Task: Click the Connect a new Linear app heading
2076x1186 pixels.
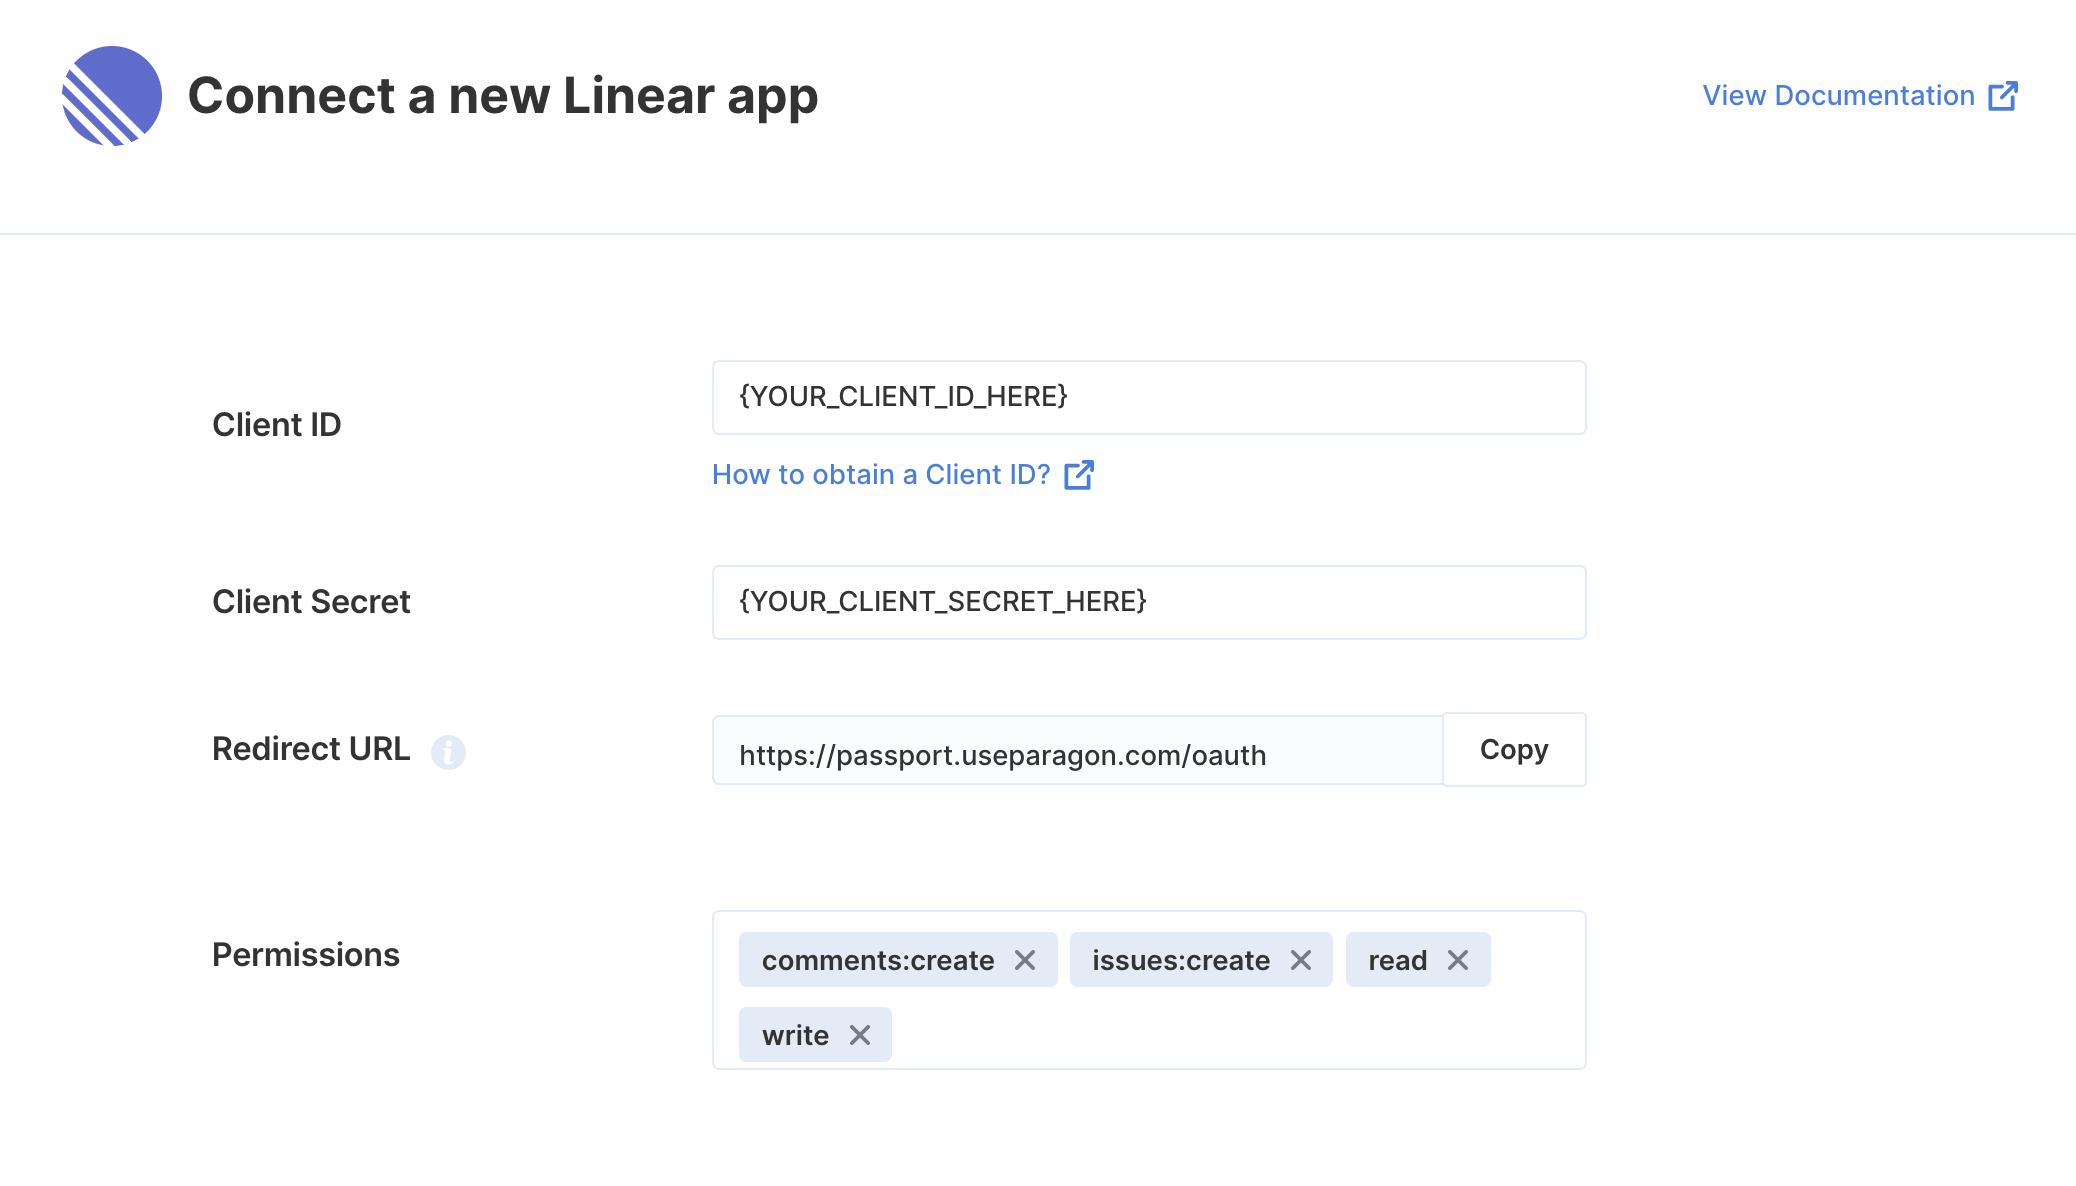Action: 503,96
